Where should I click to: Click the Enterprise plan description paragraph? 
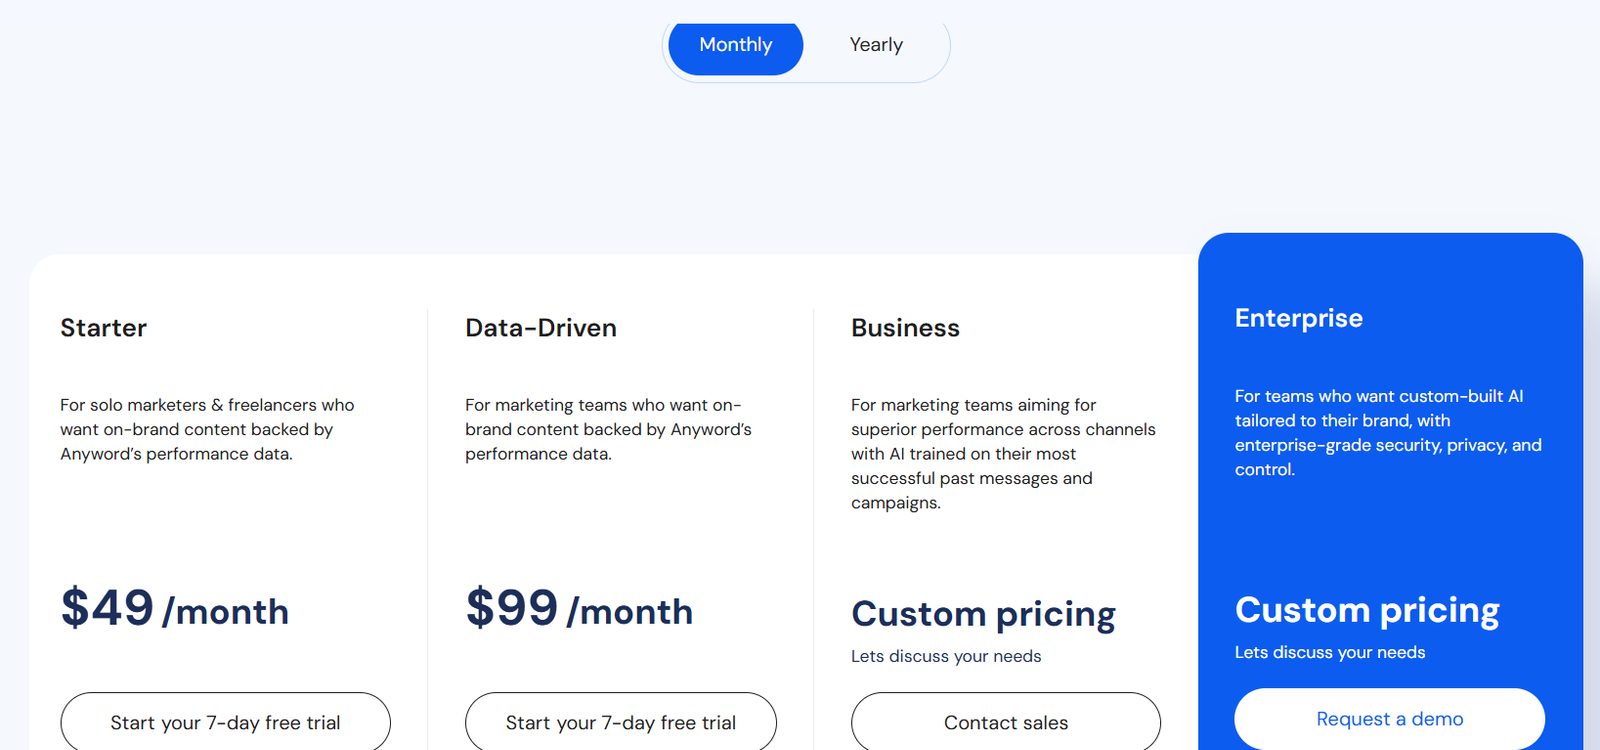point(1388,432)
